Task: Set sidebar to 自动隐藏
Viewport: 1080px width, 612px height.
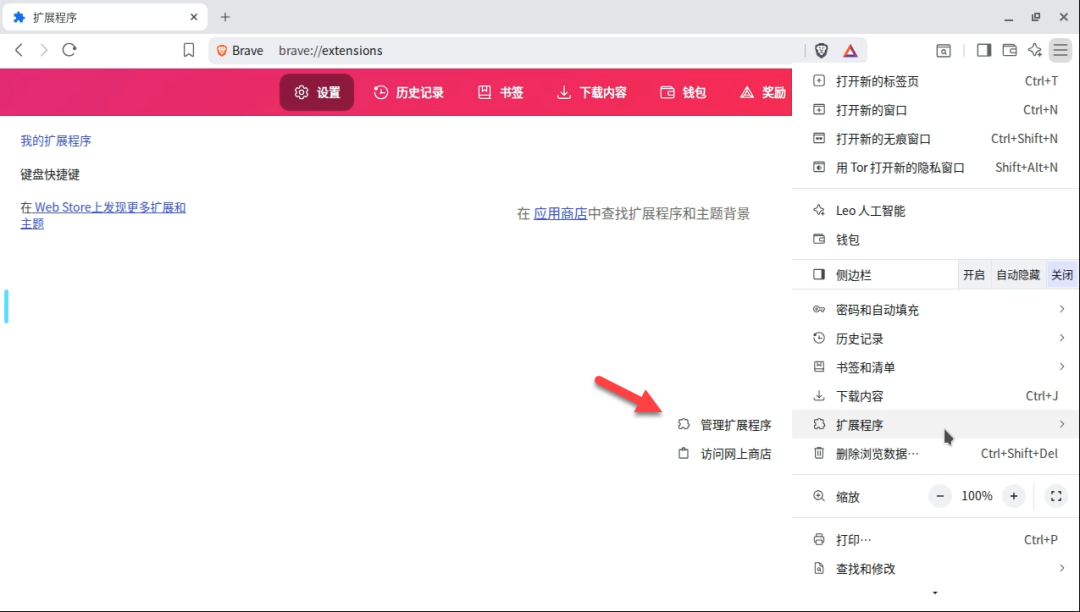Action: [1018, 275]
